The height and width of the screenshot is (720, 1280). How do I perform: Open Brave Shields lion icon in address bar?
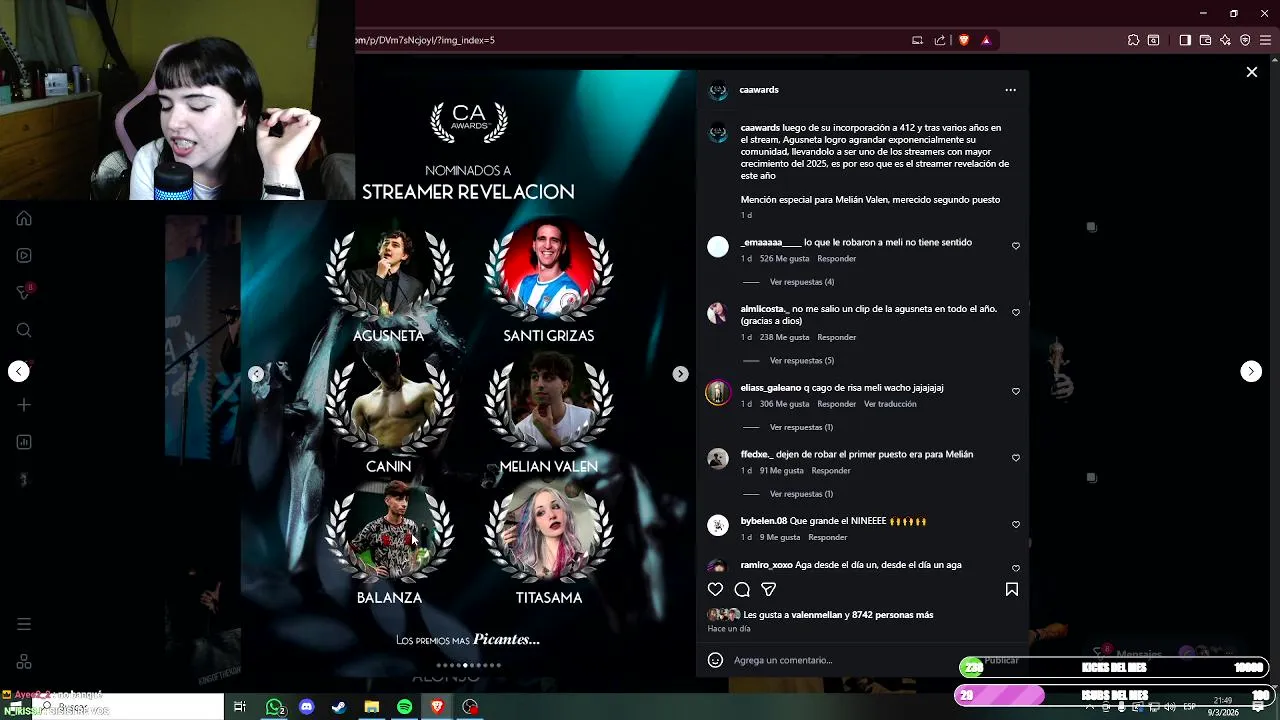tap(964, 40)
